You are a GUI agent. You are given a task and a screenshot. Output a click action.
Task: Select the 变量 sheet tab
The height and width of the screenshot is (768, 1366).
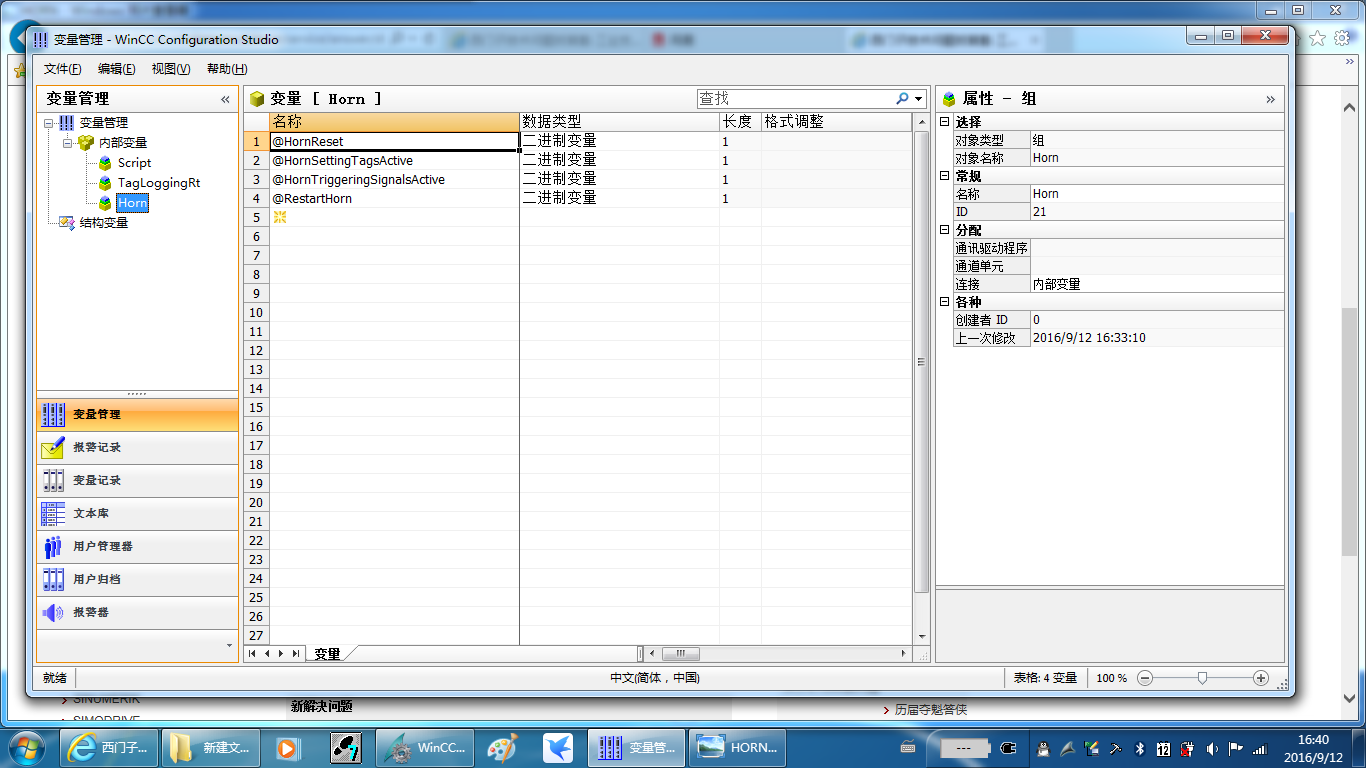pyautogui.click(x=327, y=654)
